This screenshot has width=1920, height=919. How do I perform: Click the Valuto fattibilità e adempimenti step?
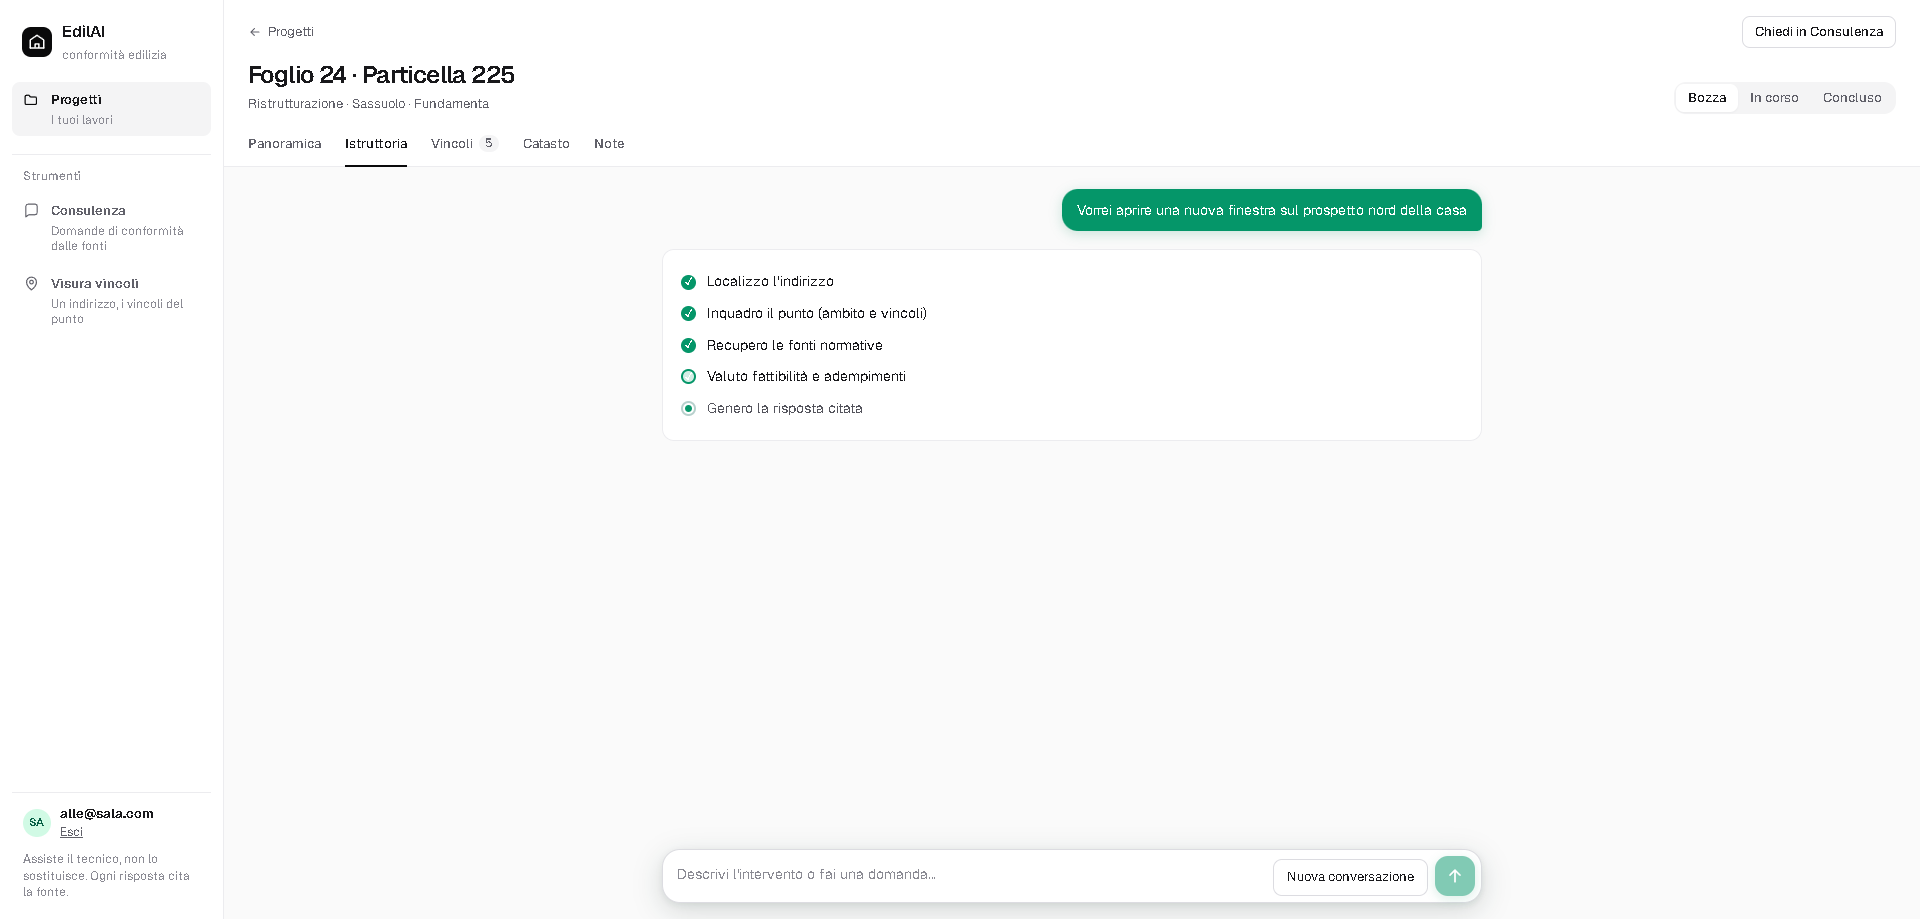coord(806,377)
